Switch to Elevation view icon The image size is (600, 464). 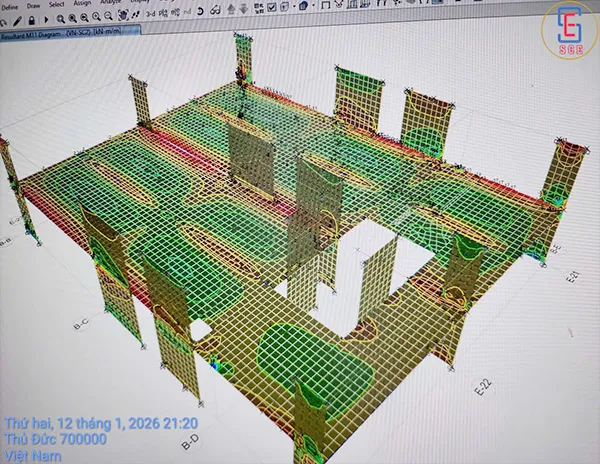(175, 13)
